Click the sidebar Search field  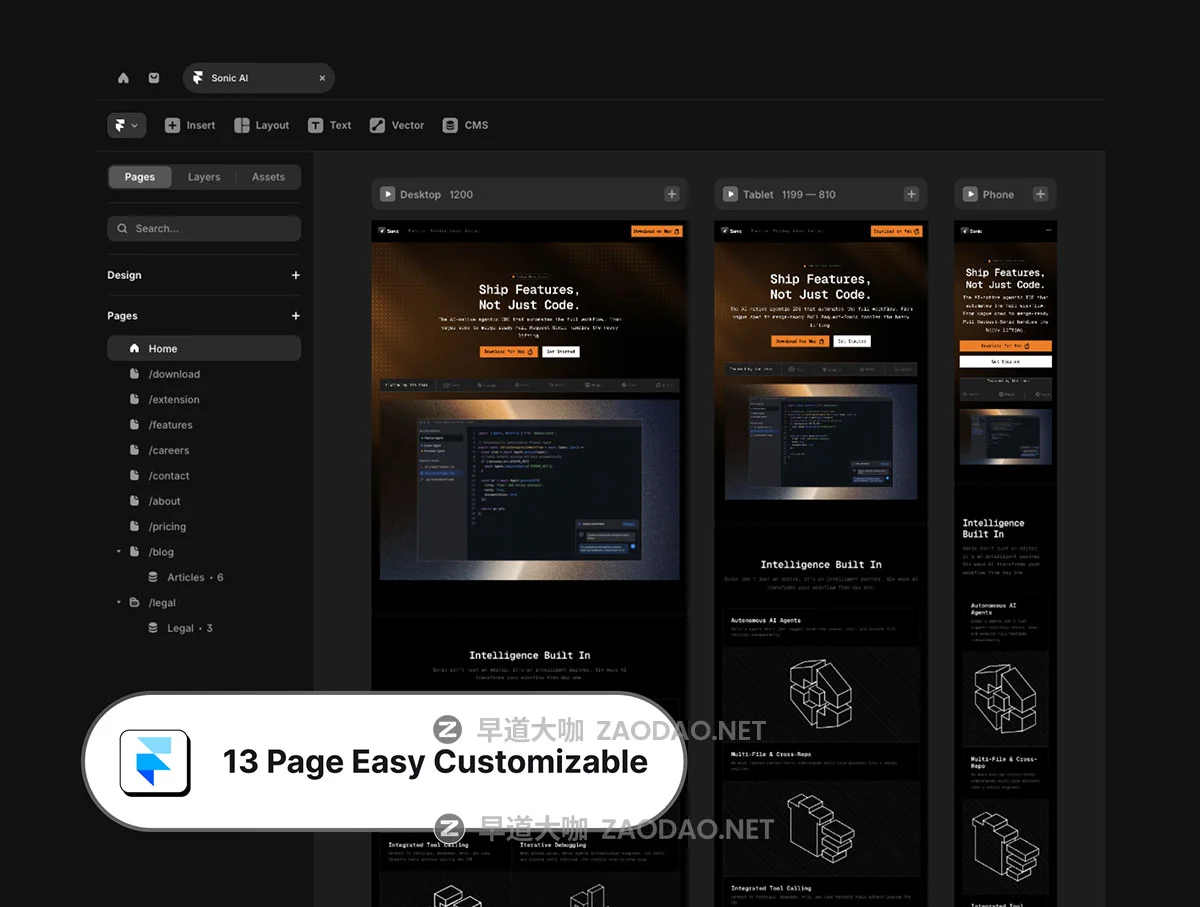[x=204, y=229]
